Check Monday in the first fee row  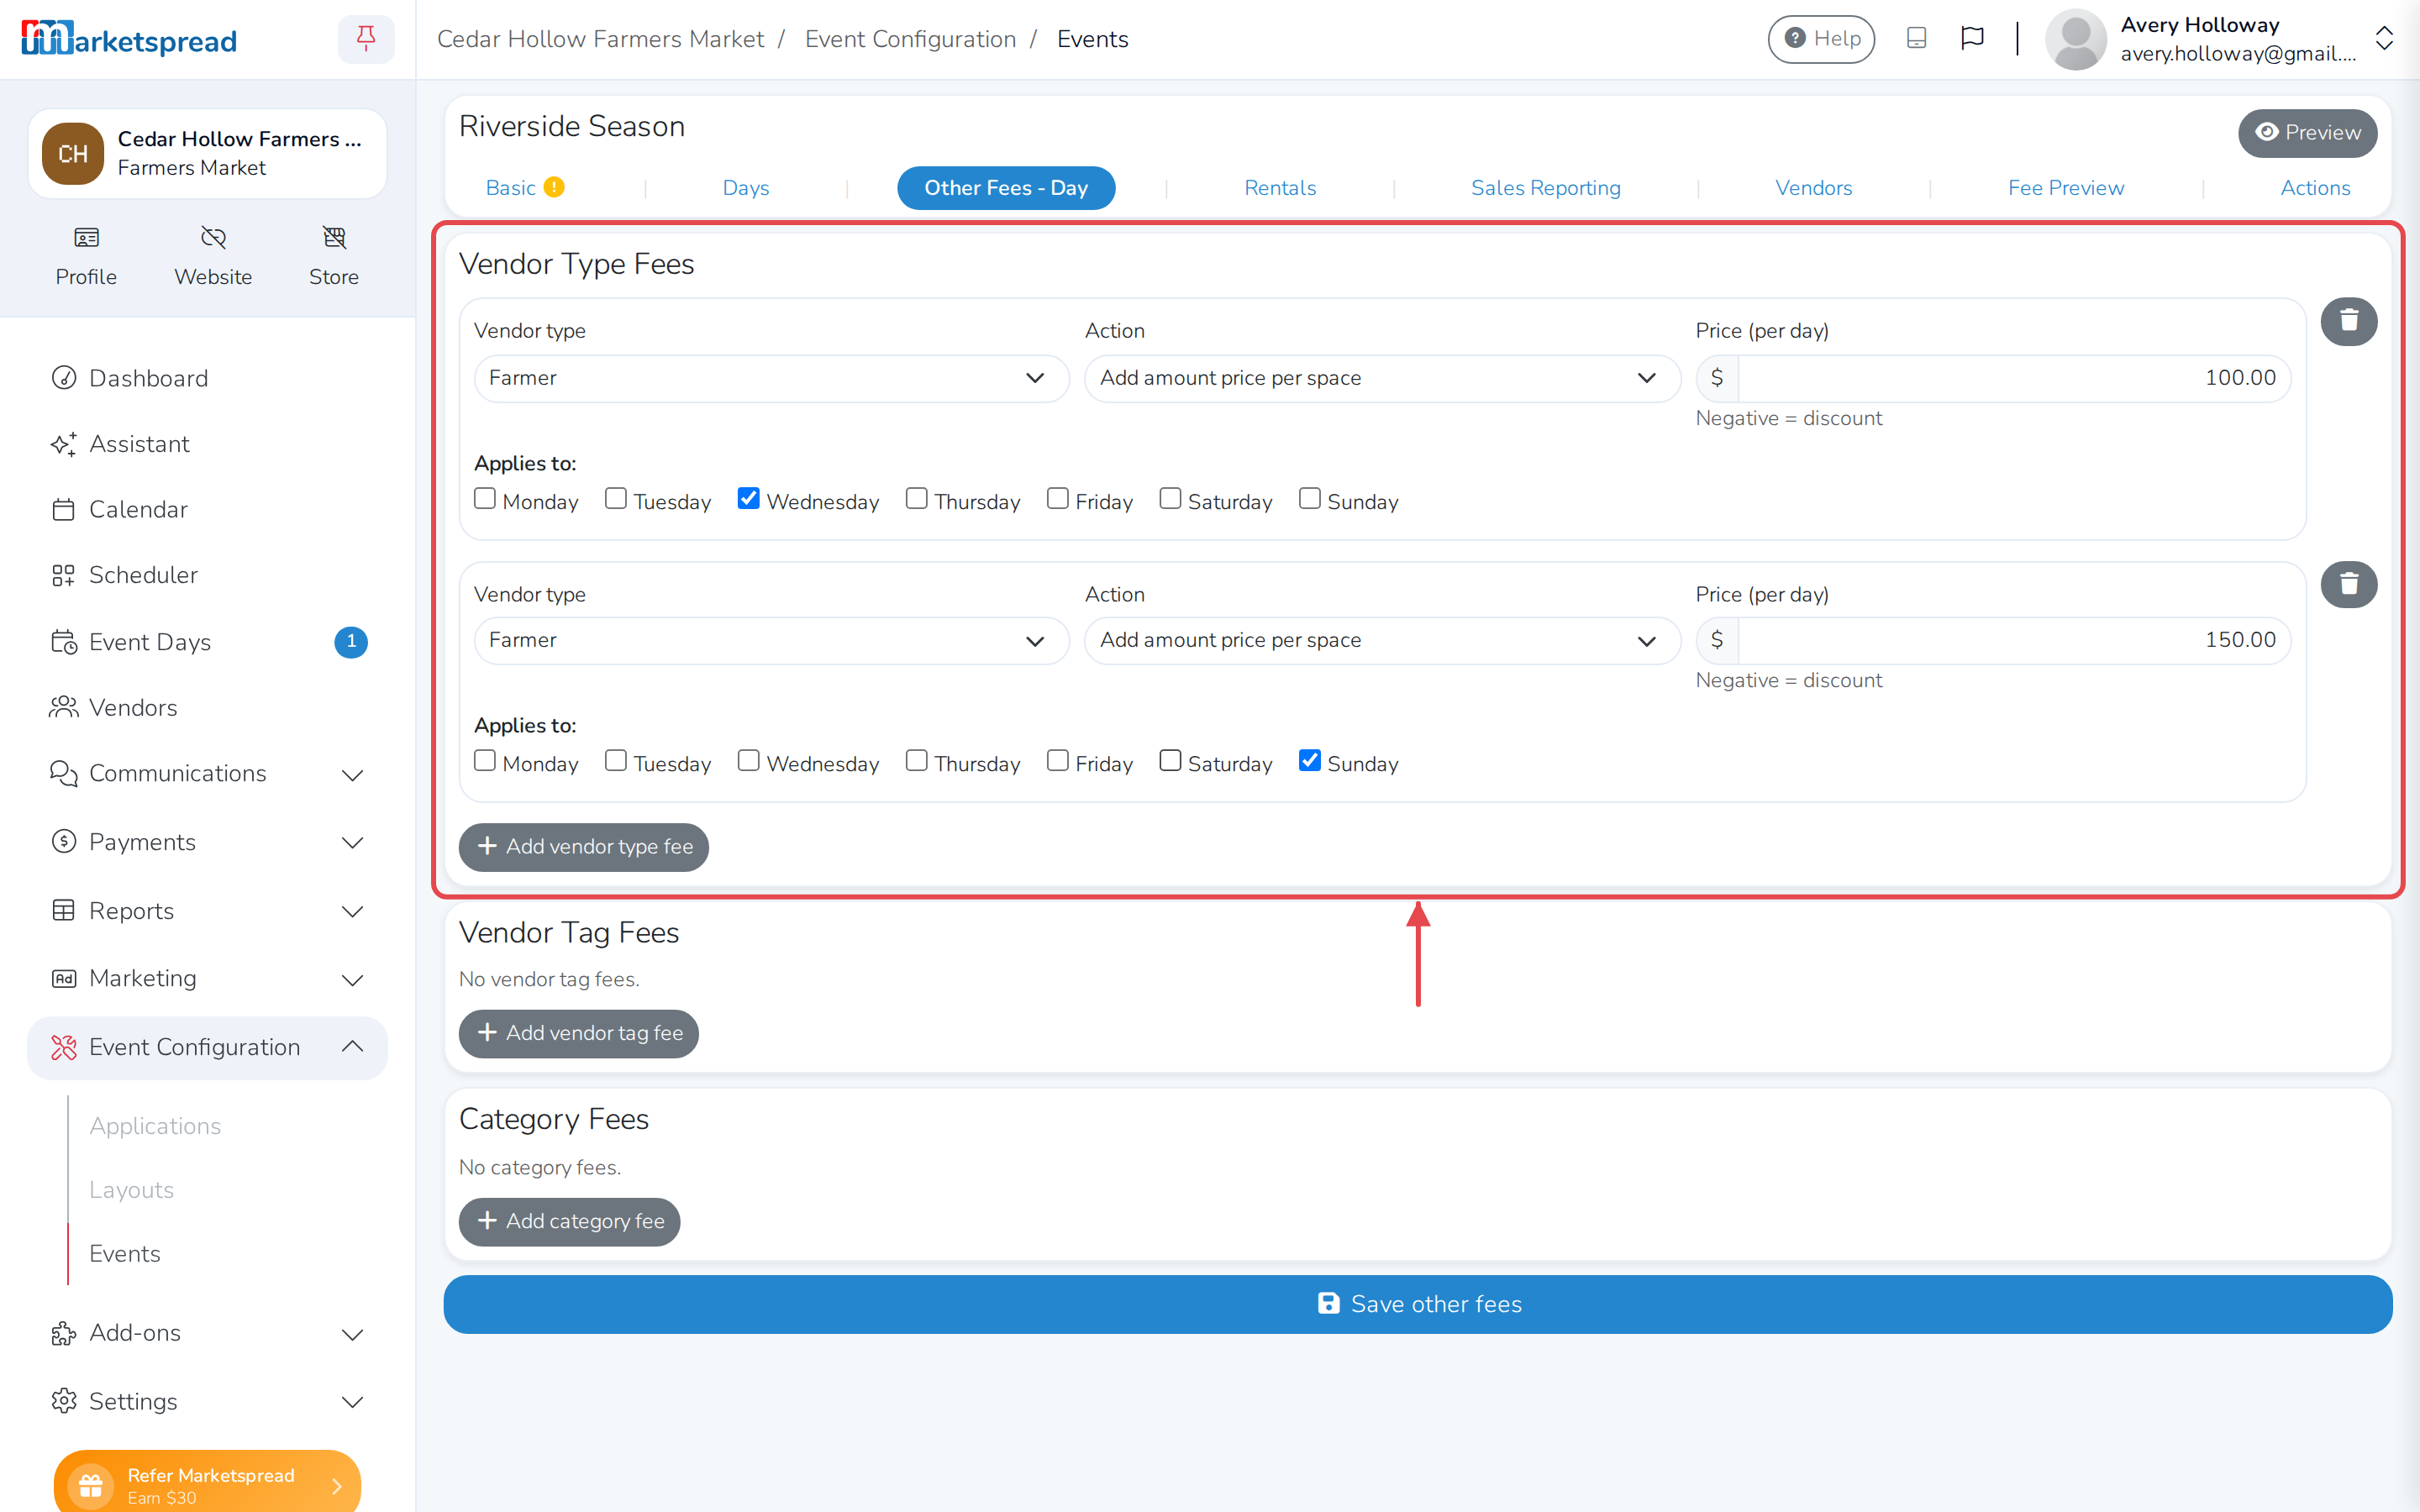tap(485, 498)
